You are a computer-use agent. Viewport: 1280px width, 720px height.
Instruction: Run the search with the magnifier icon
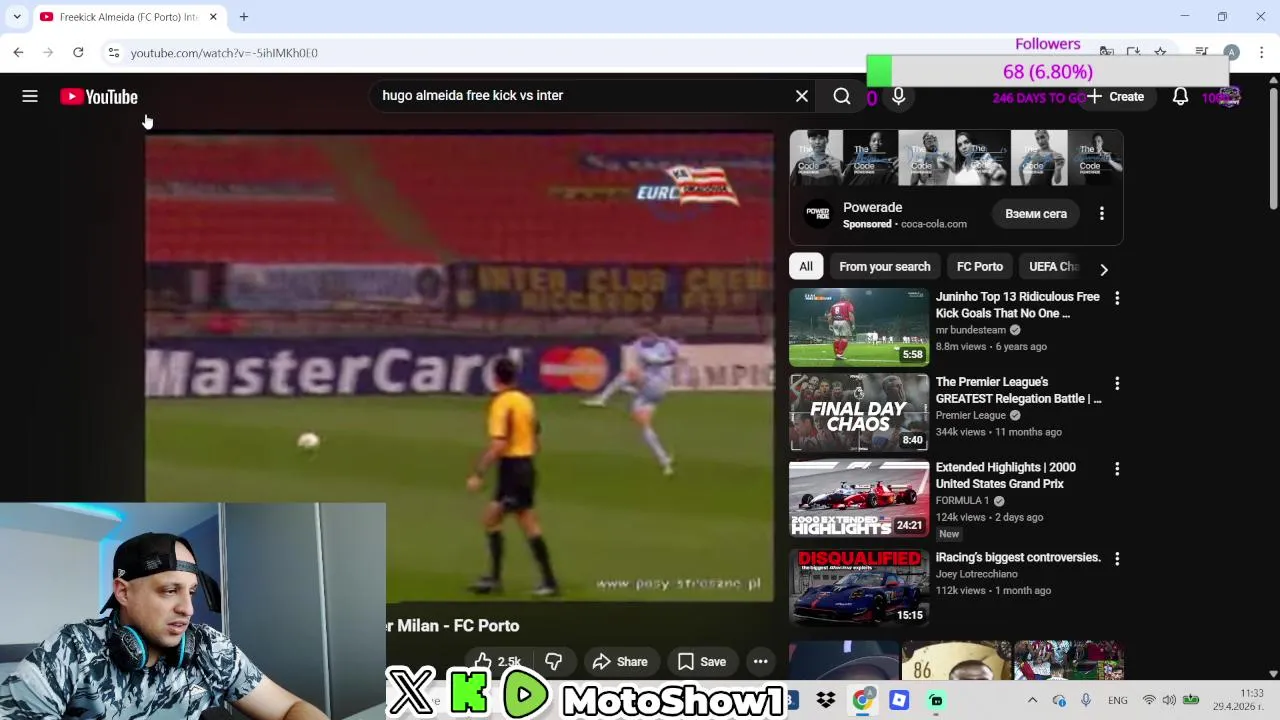click(x=842, y=96)
